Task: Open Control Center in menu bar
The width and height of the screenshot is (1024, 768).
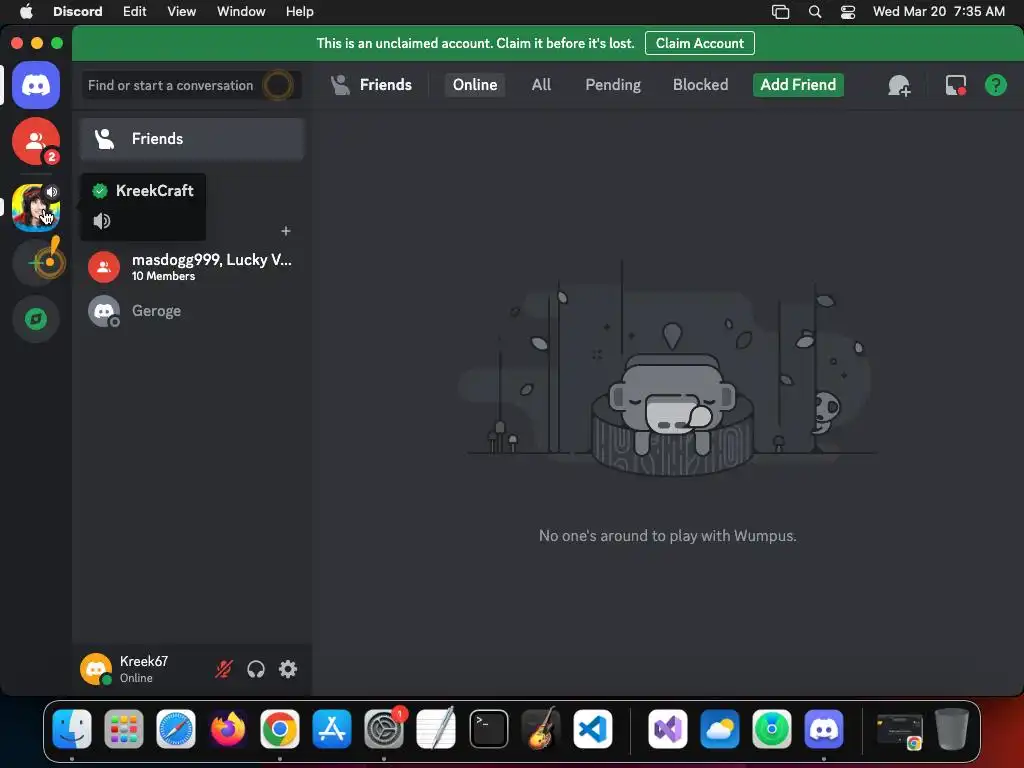Action: click(848, 12)
